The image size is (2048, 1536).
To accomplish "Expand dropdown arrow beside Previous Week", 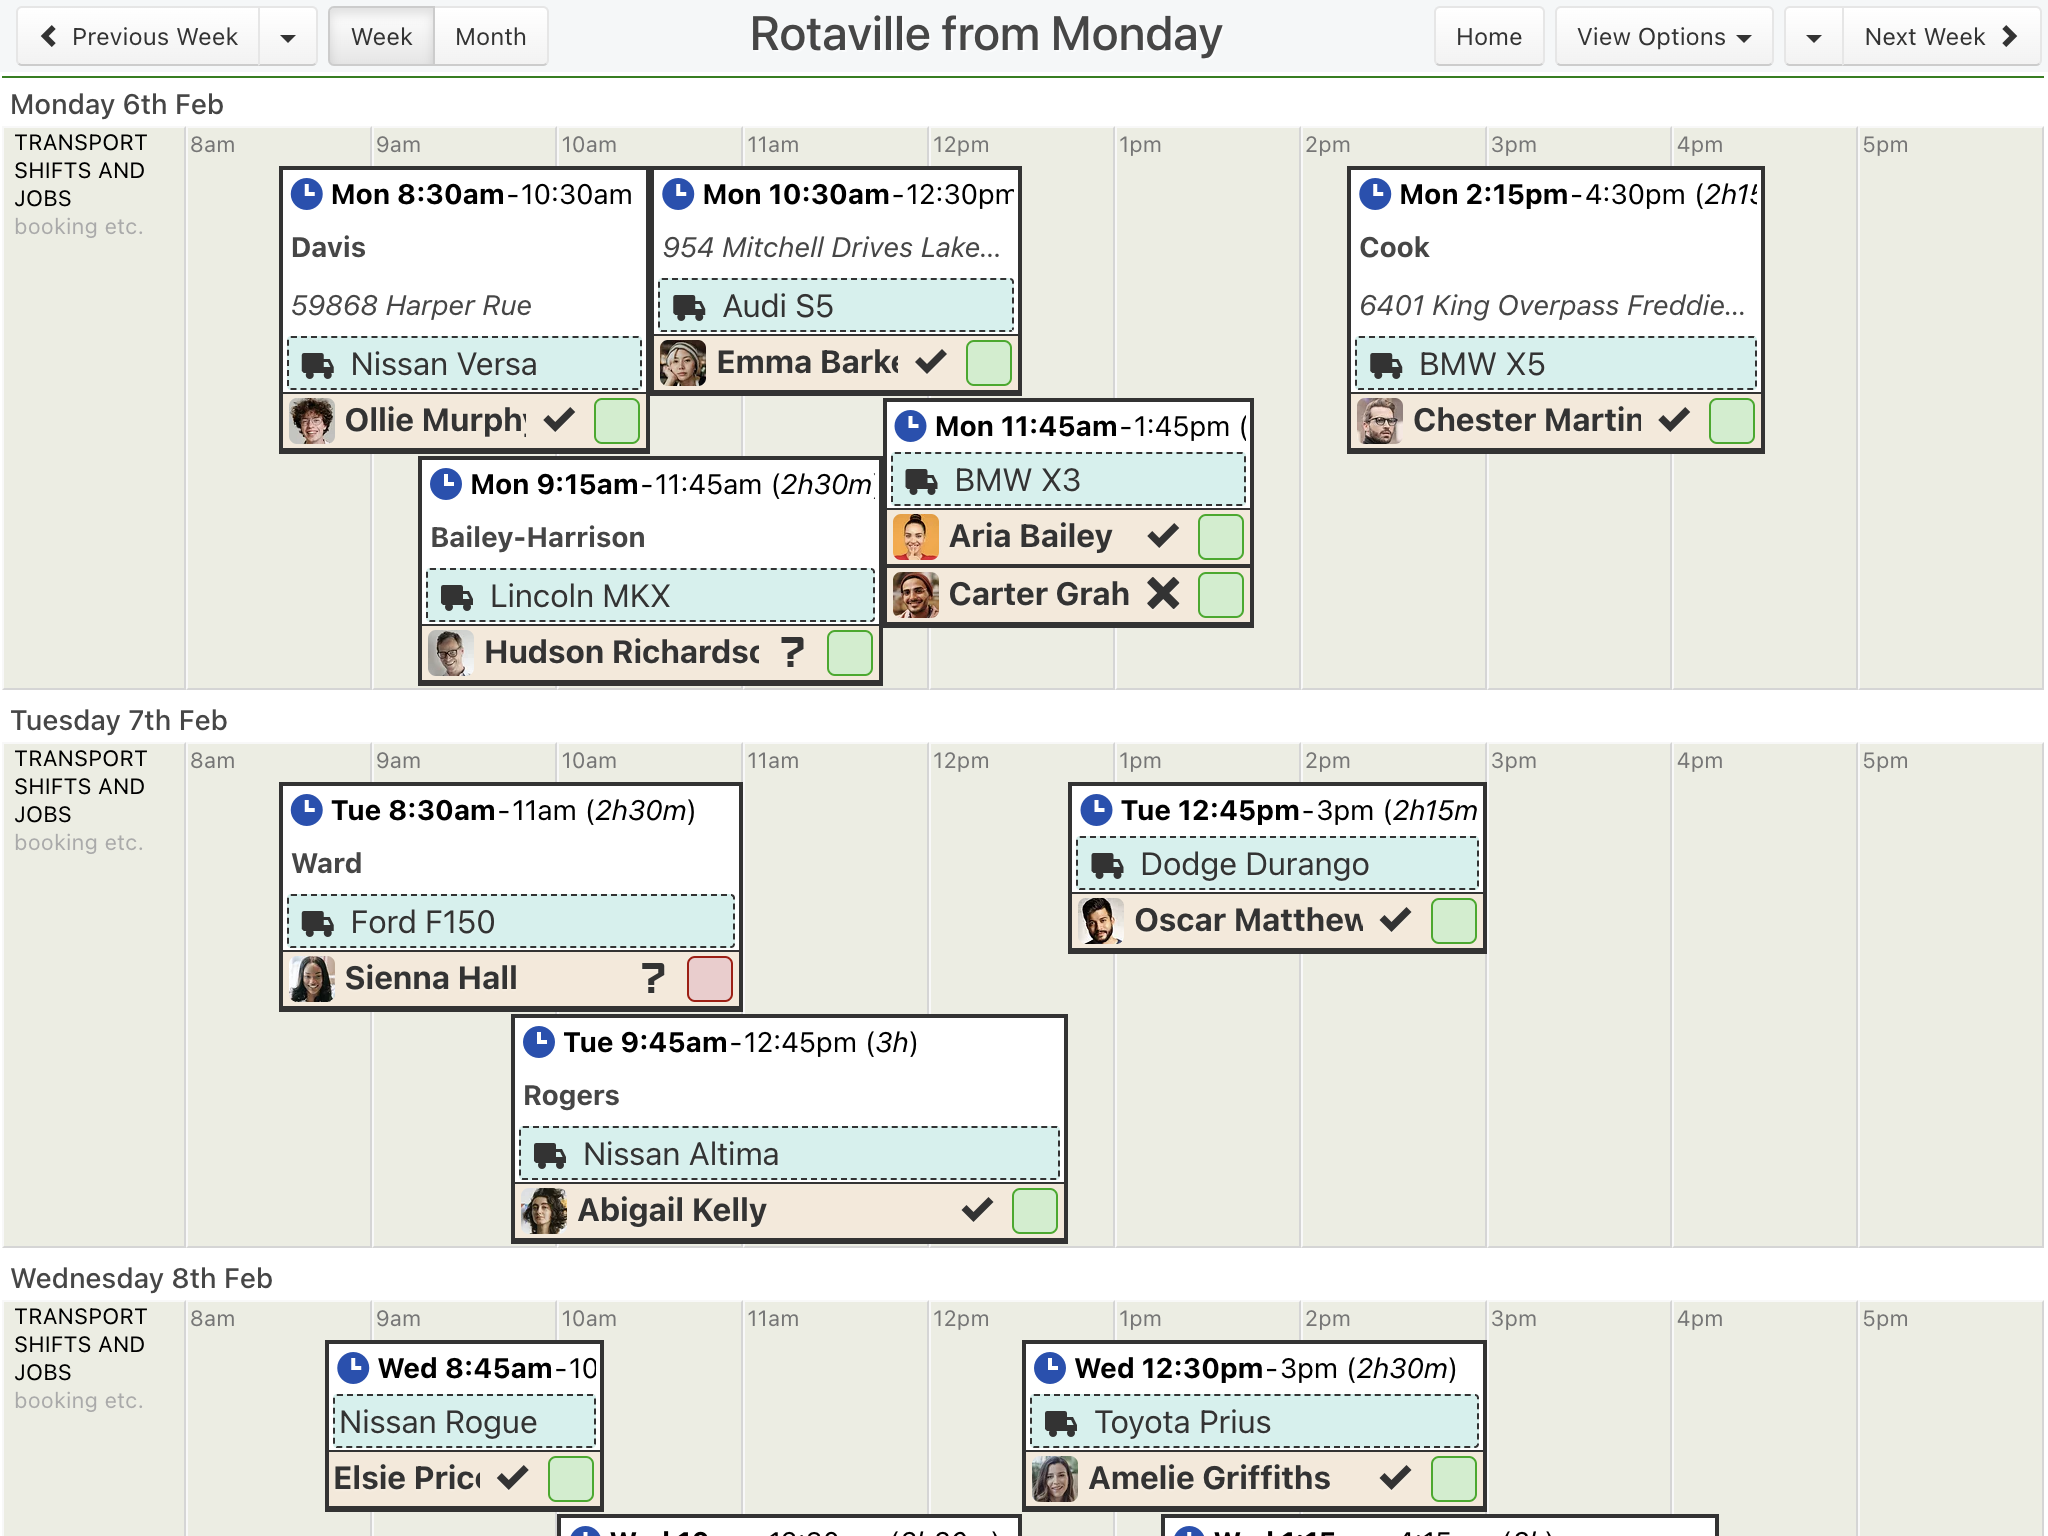I will pos(288,37).
